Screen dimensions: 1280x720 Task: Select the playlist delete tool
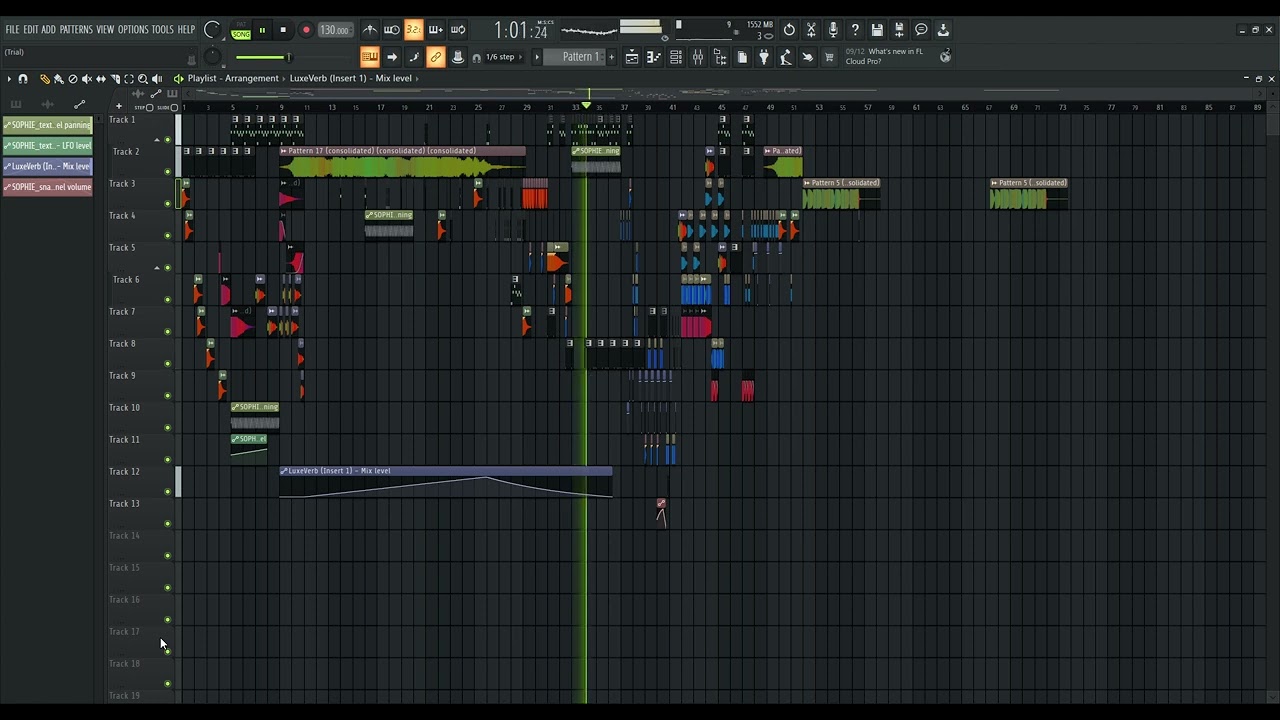coord(72,78)
